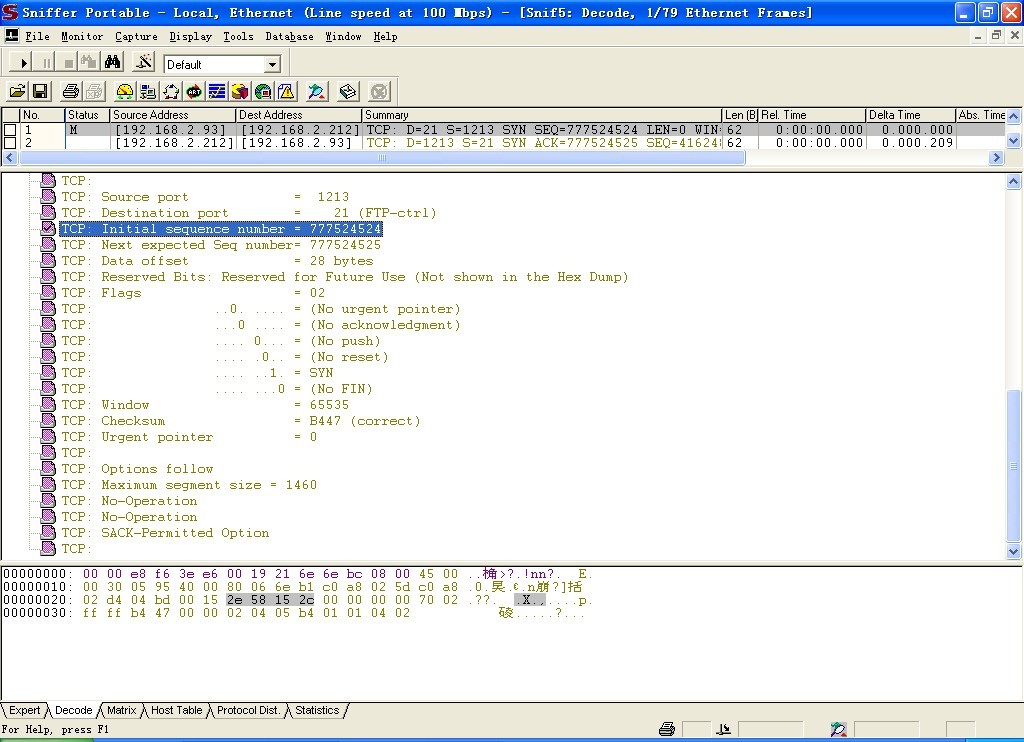Select the Flags = 02 line
This screenshot has height=742, width=1024.
pos(193,293)
